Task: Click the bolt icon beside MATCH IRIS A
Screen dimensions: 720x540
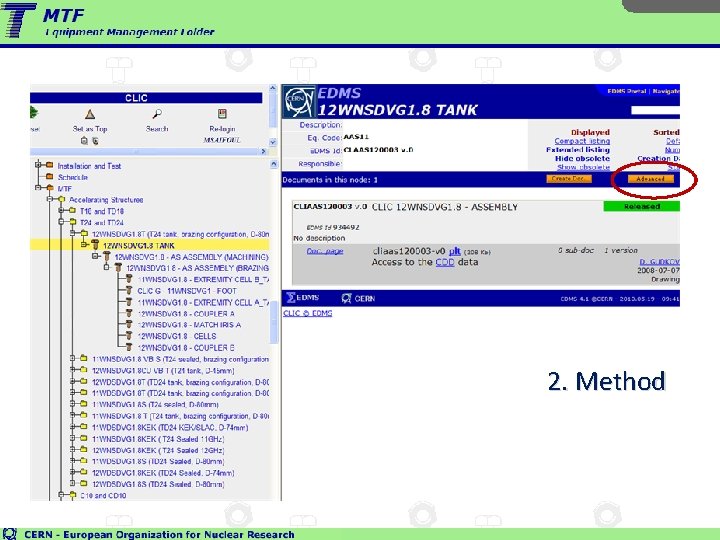Action: tap(129, 324)
